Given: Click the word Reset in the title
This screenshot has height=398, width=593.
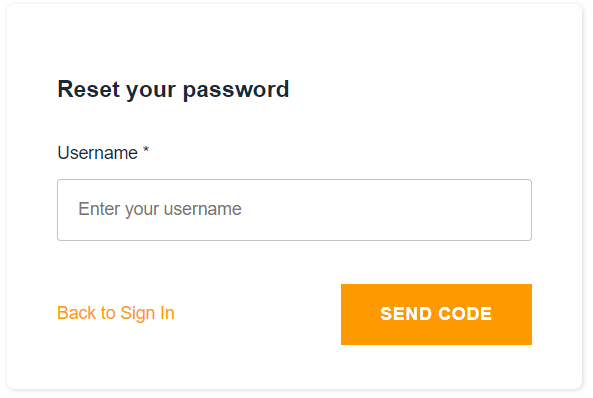Looking at the screenshot, I should pos(88,89).
